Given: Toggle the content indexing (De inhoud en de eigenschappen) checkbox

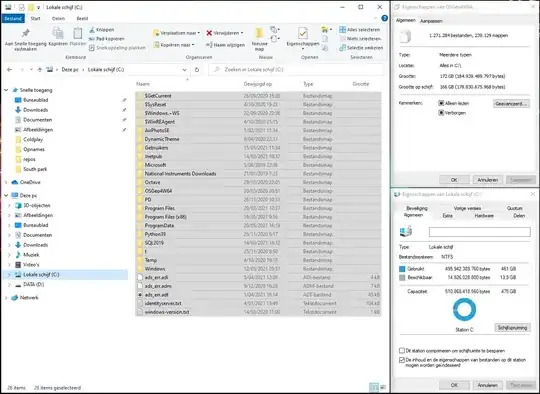Looking at the screenshot, I should click(402, 360).
